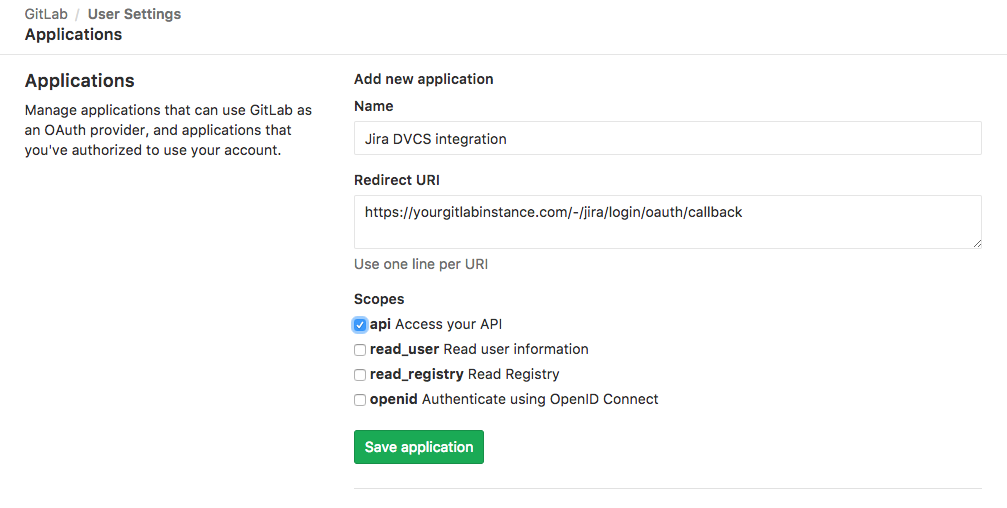
Task: Select the 'Read Registry' label text
Action: (x=513, y=374)
